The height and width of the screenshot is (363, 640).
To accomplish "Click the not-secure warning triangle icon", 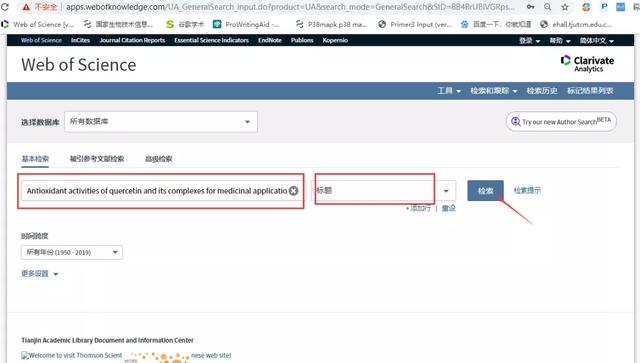I will (x=26, y=7).
